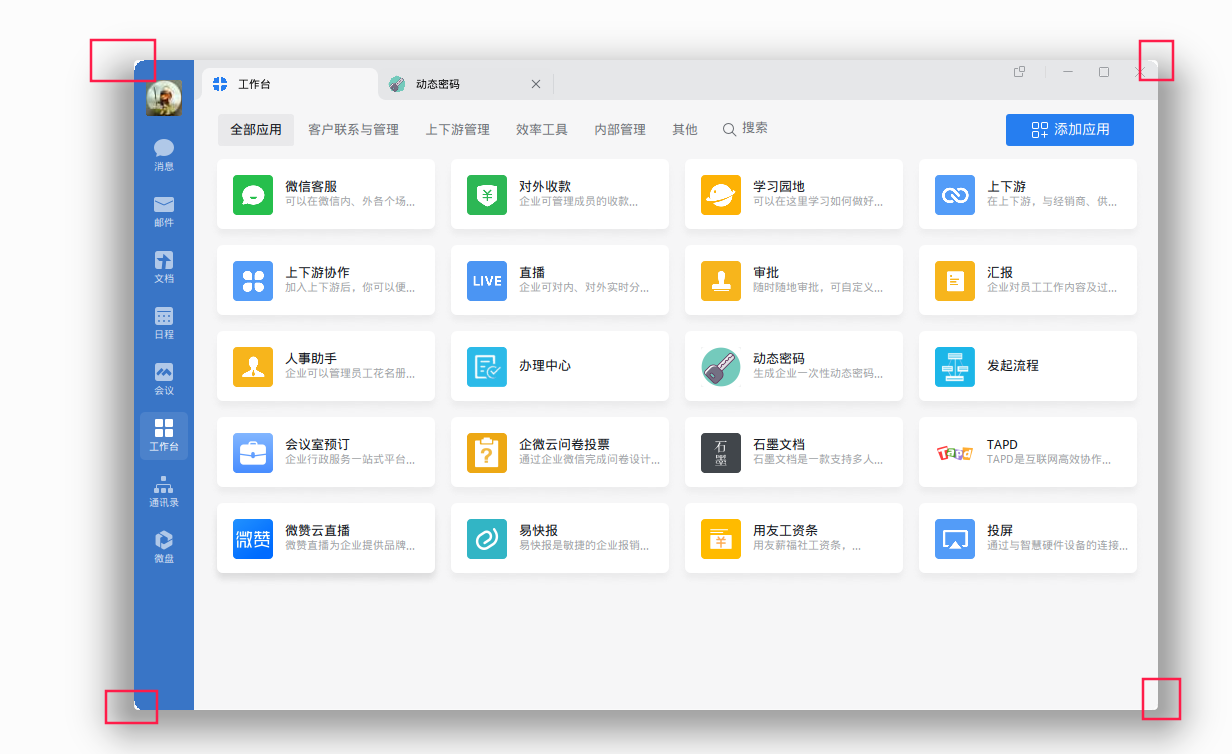Click the TAPD title text
This screenshot has height=754, width=1232.
(1002, 444)
